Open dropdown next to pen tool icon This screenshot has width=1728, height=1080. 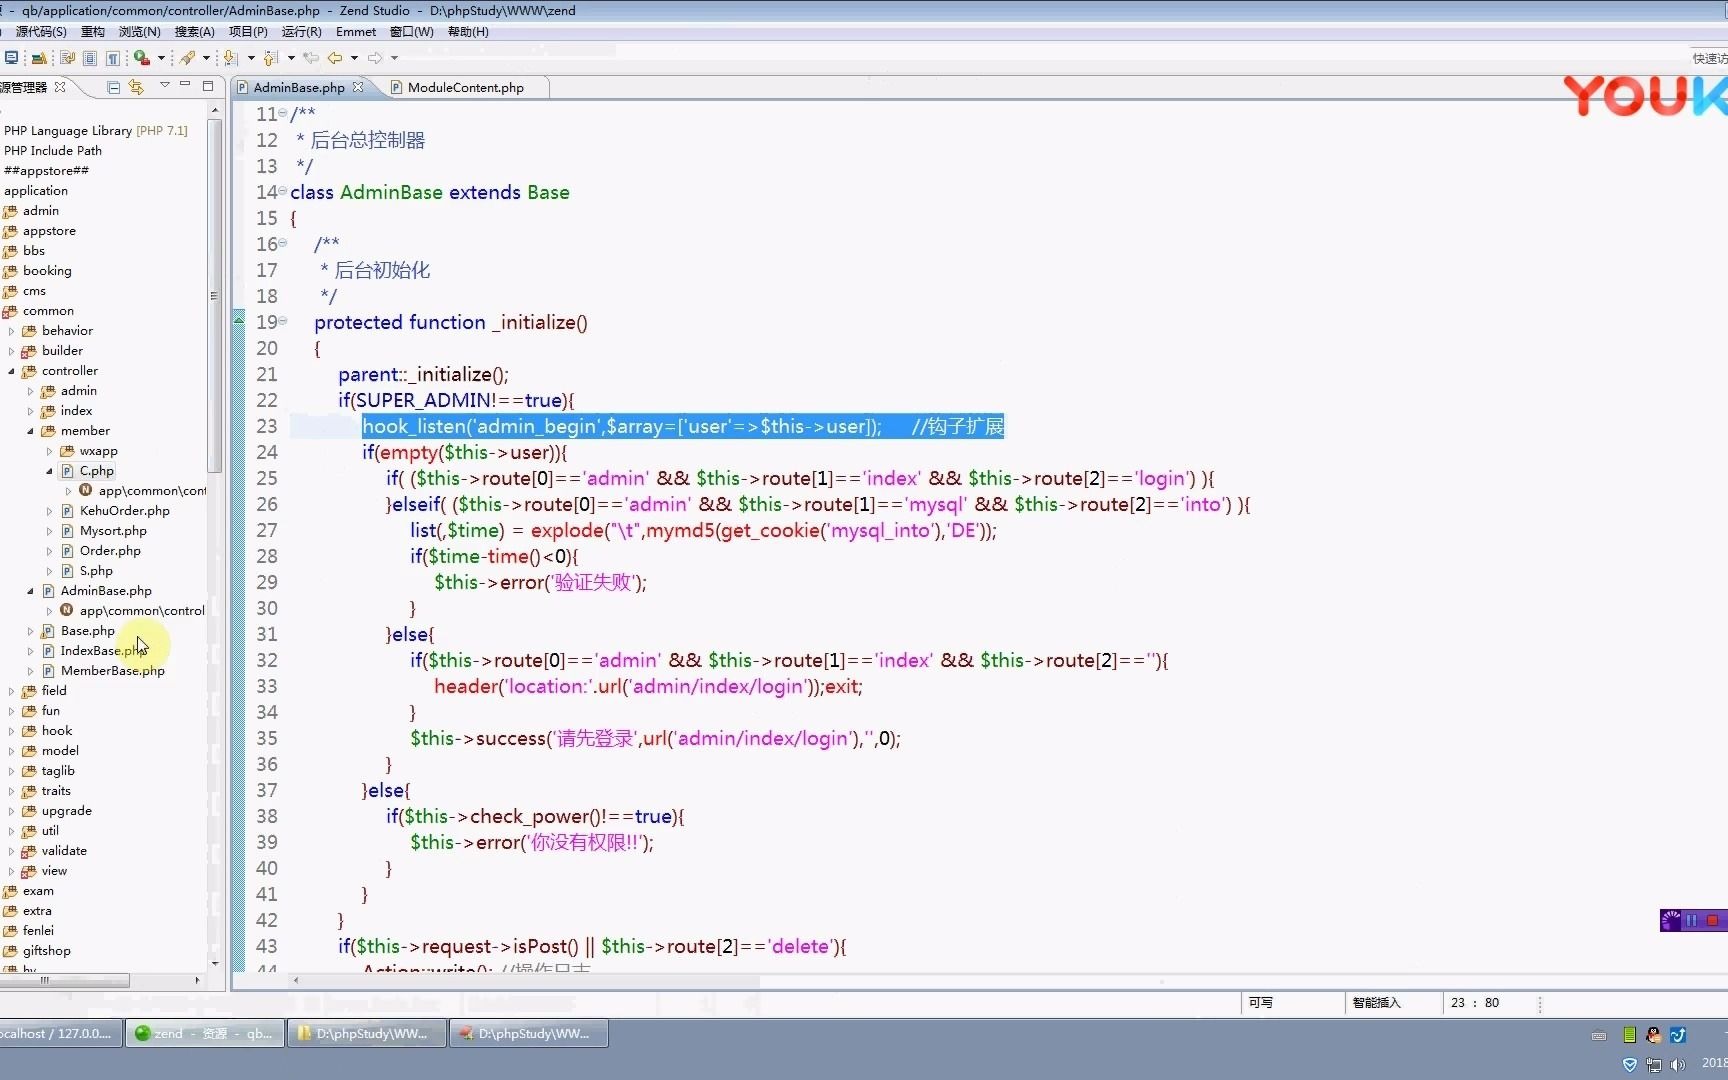pyautogui.click(x=206, y=58)
